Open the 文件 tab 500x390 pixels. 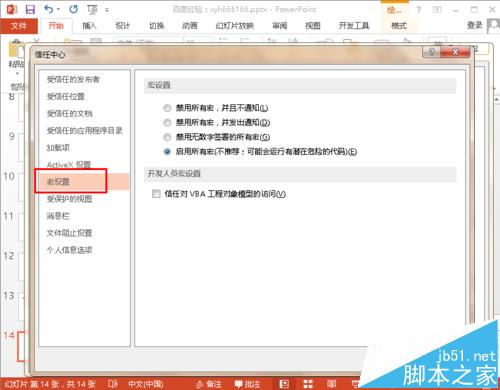19,26
